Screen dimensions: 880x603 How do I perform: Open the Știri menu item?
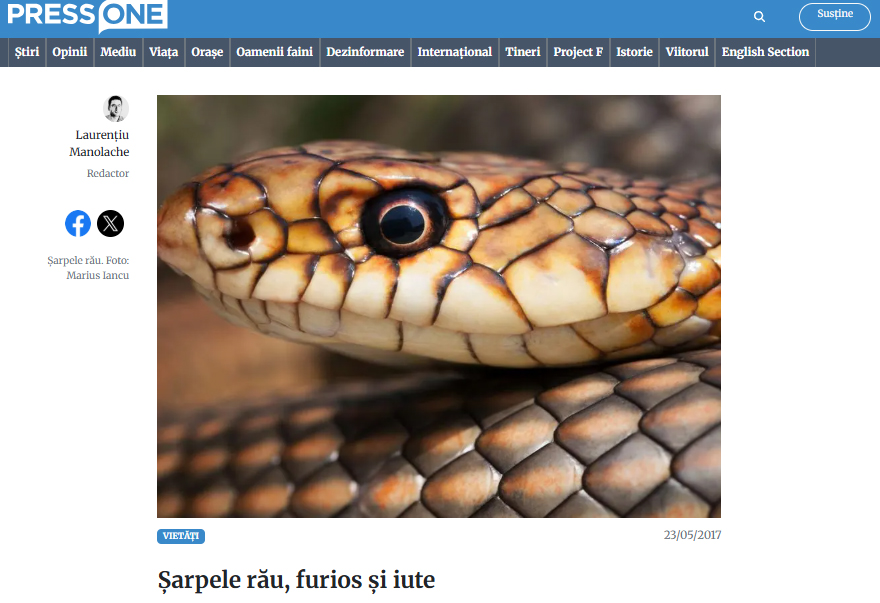(27, 52)
